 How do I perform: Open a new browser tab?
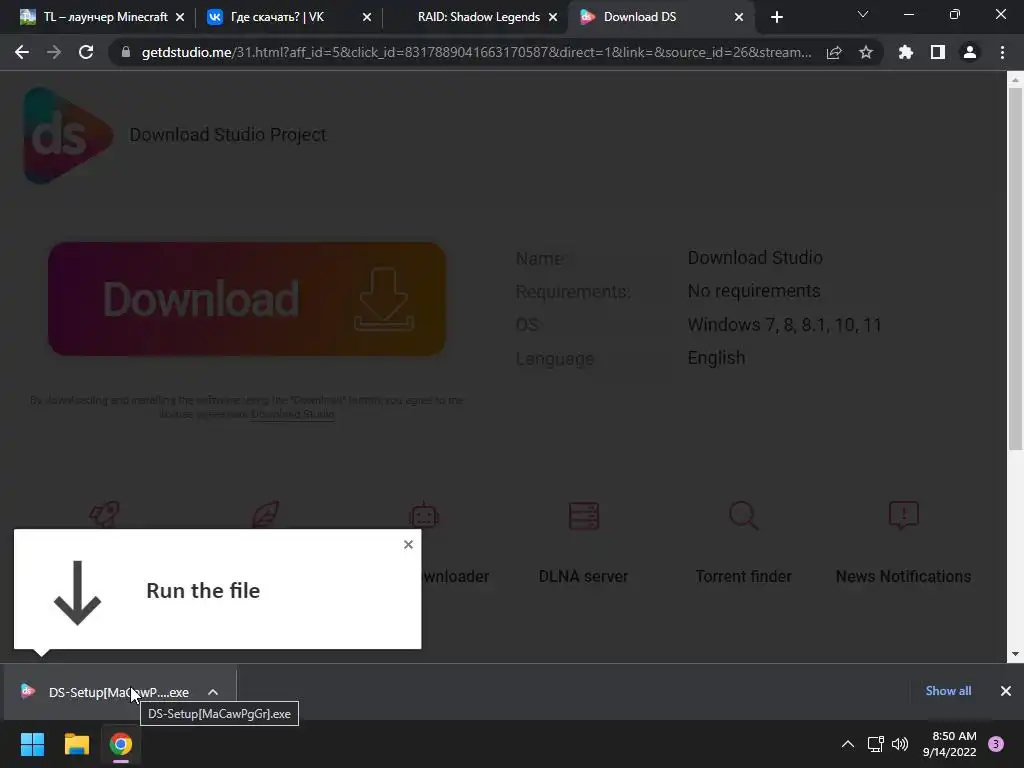pos(776,17)
